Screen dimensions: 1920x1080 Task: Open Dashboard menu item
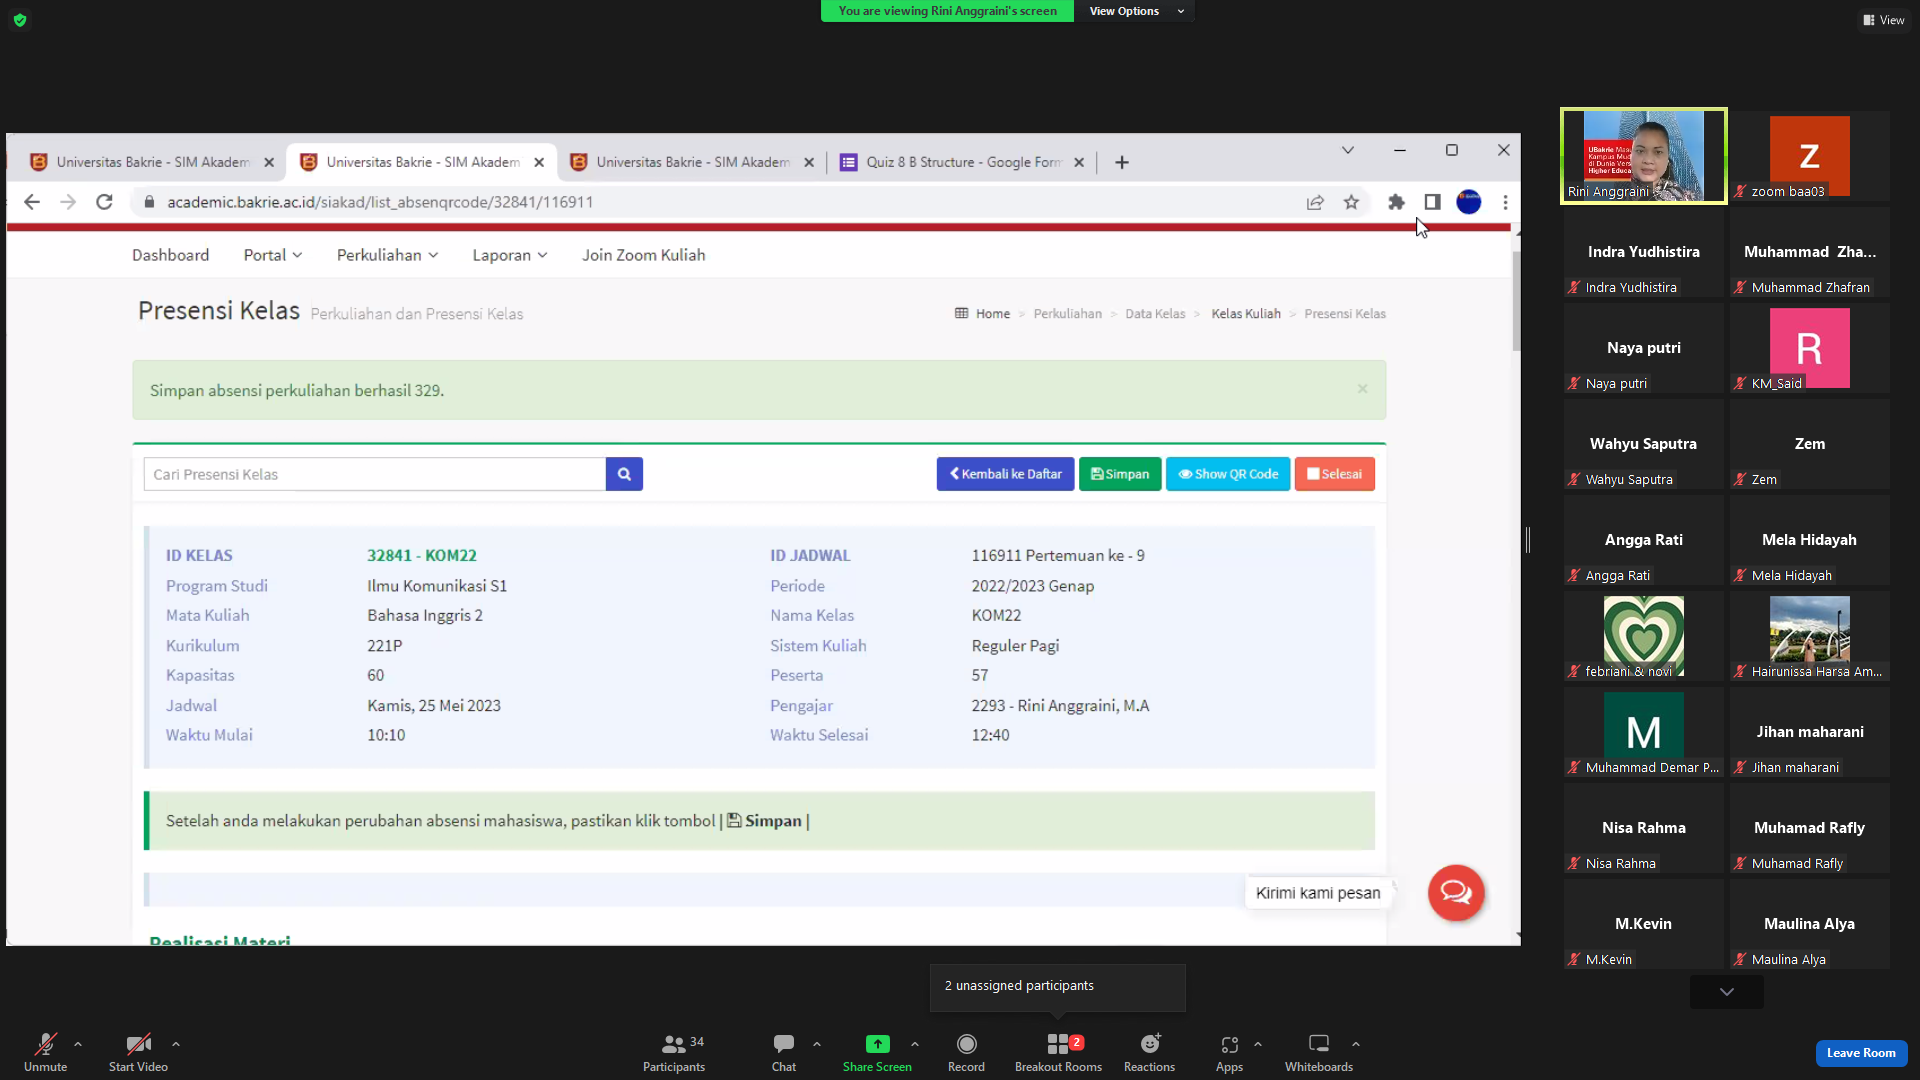pyautogui.click(x=171, y=255)
